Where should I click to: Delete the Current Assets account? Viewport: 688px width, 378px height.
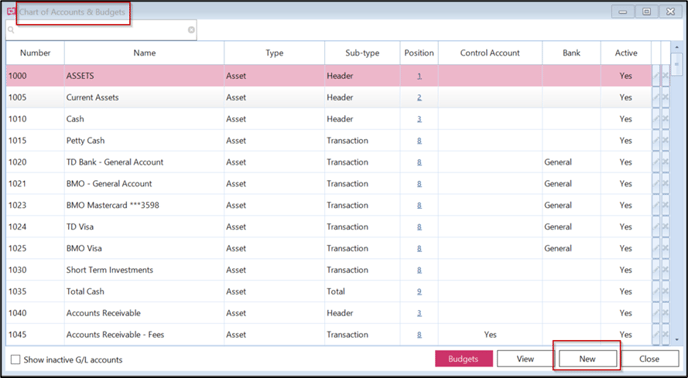click(x=665, y=97)
